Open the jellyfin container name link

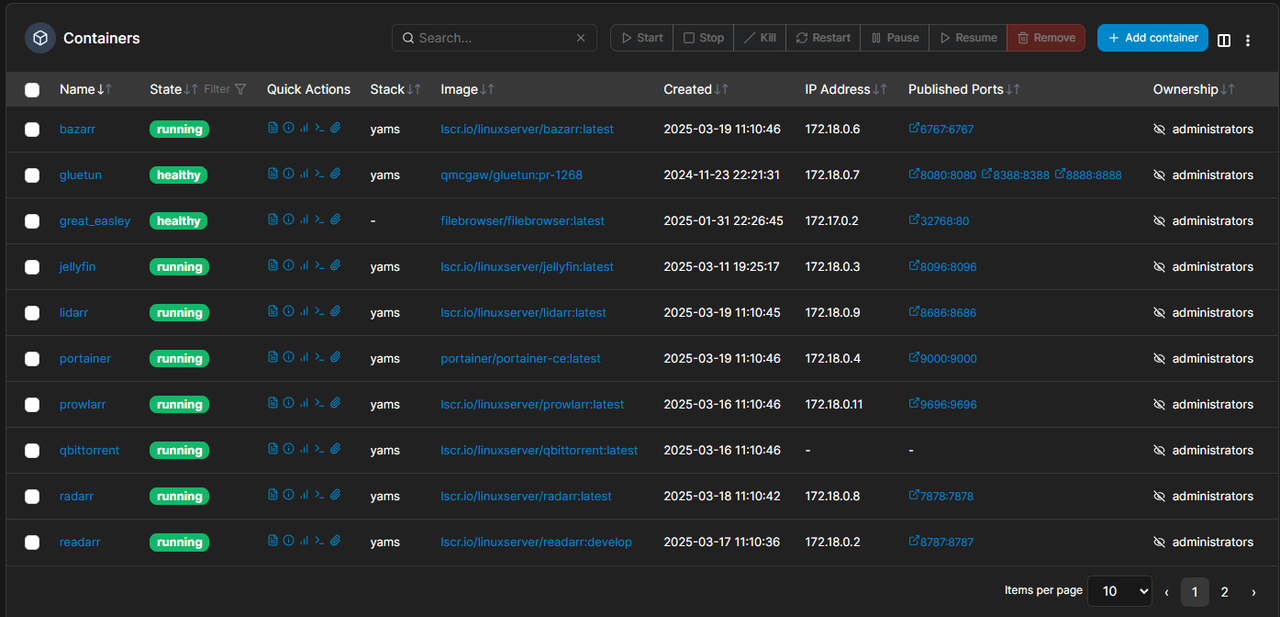coord(78,267)
